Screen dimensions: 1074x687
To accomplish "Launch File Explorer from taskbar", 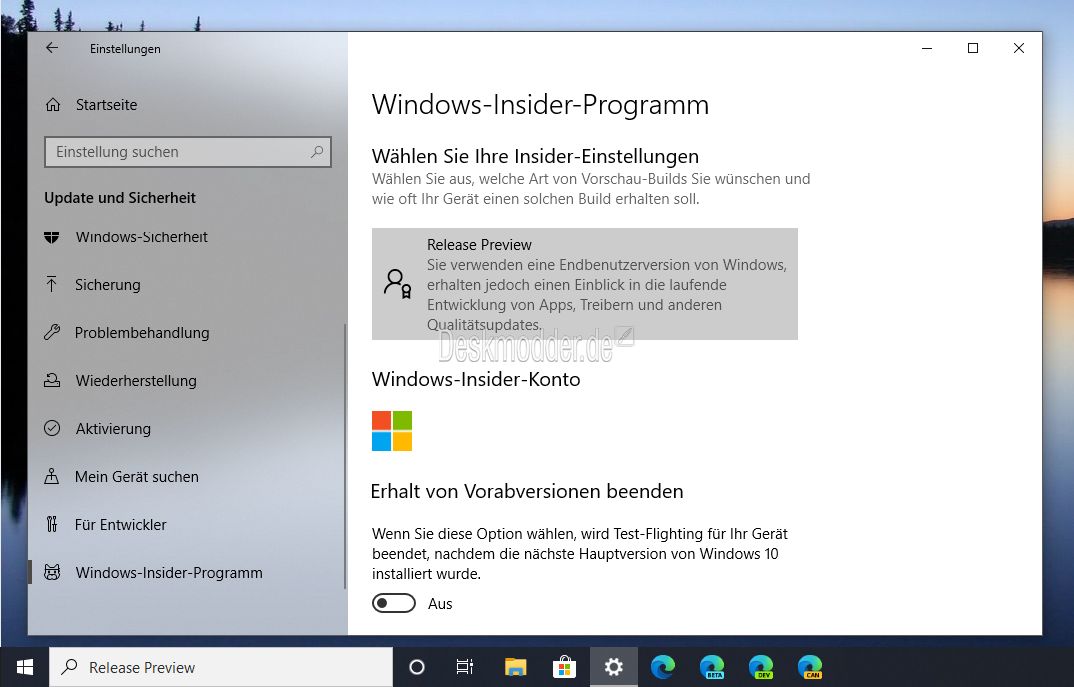I will click(515, 667).
